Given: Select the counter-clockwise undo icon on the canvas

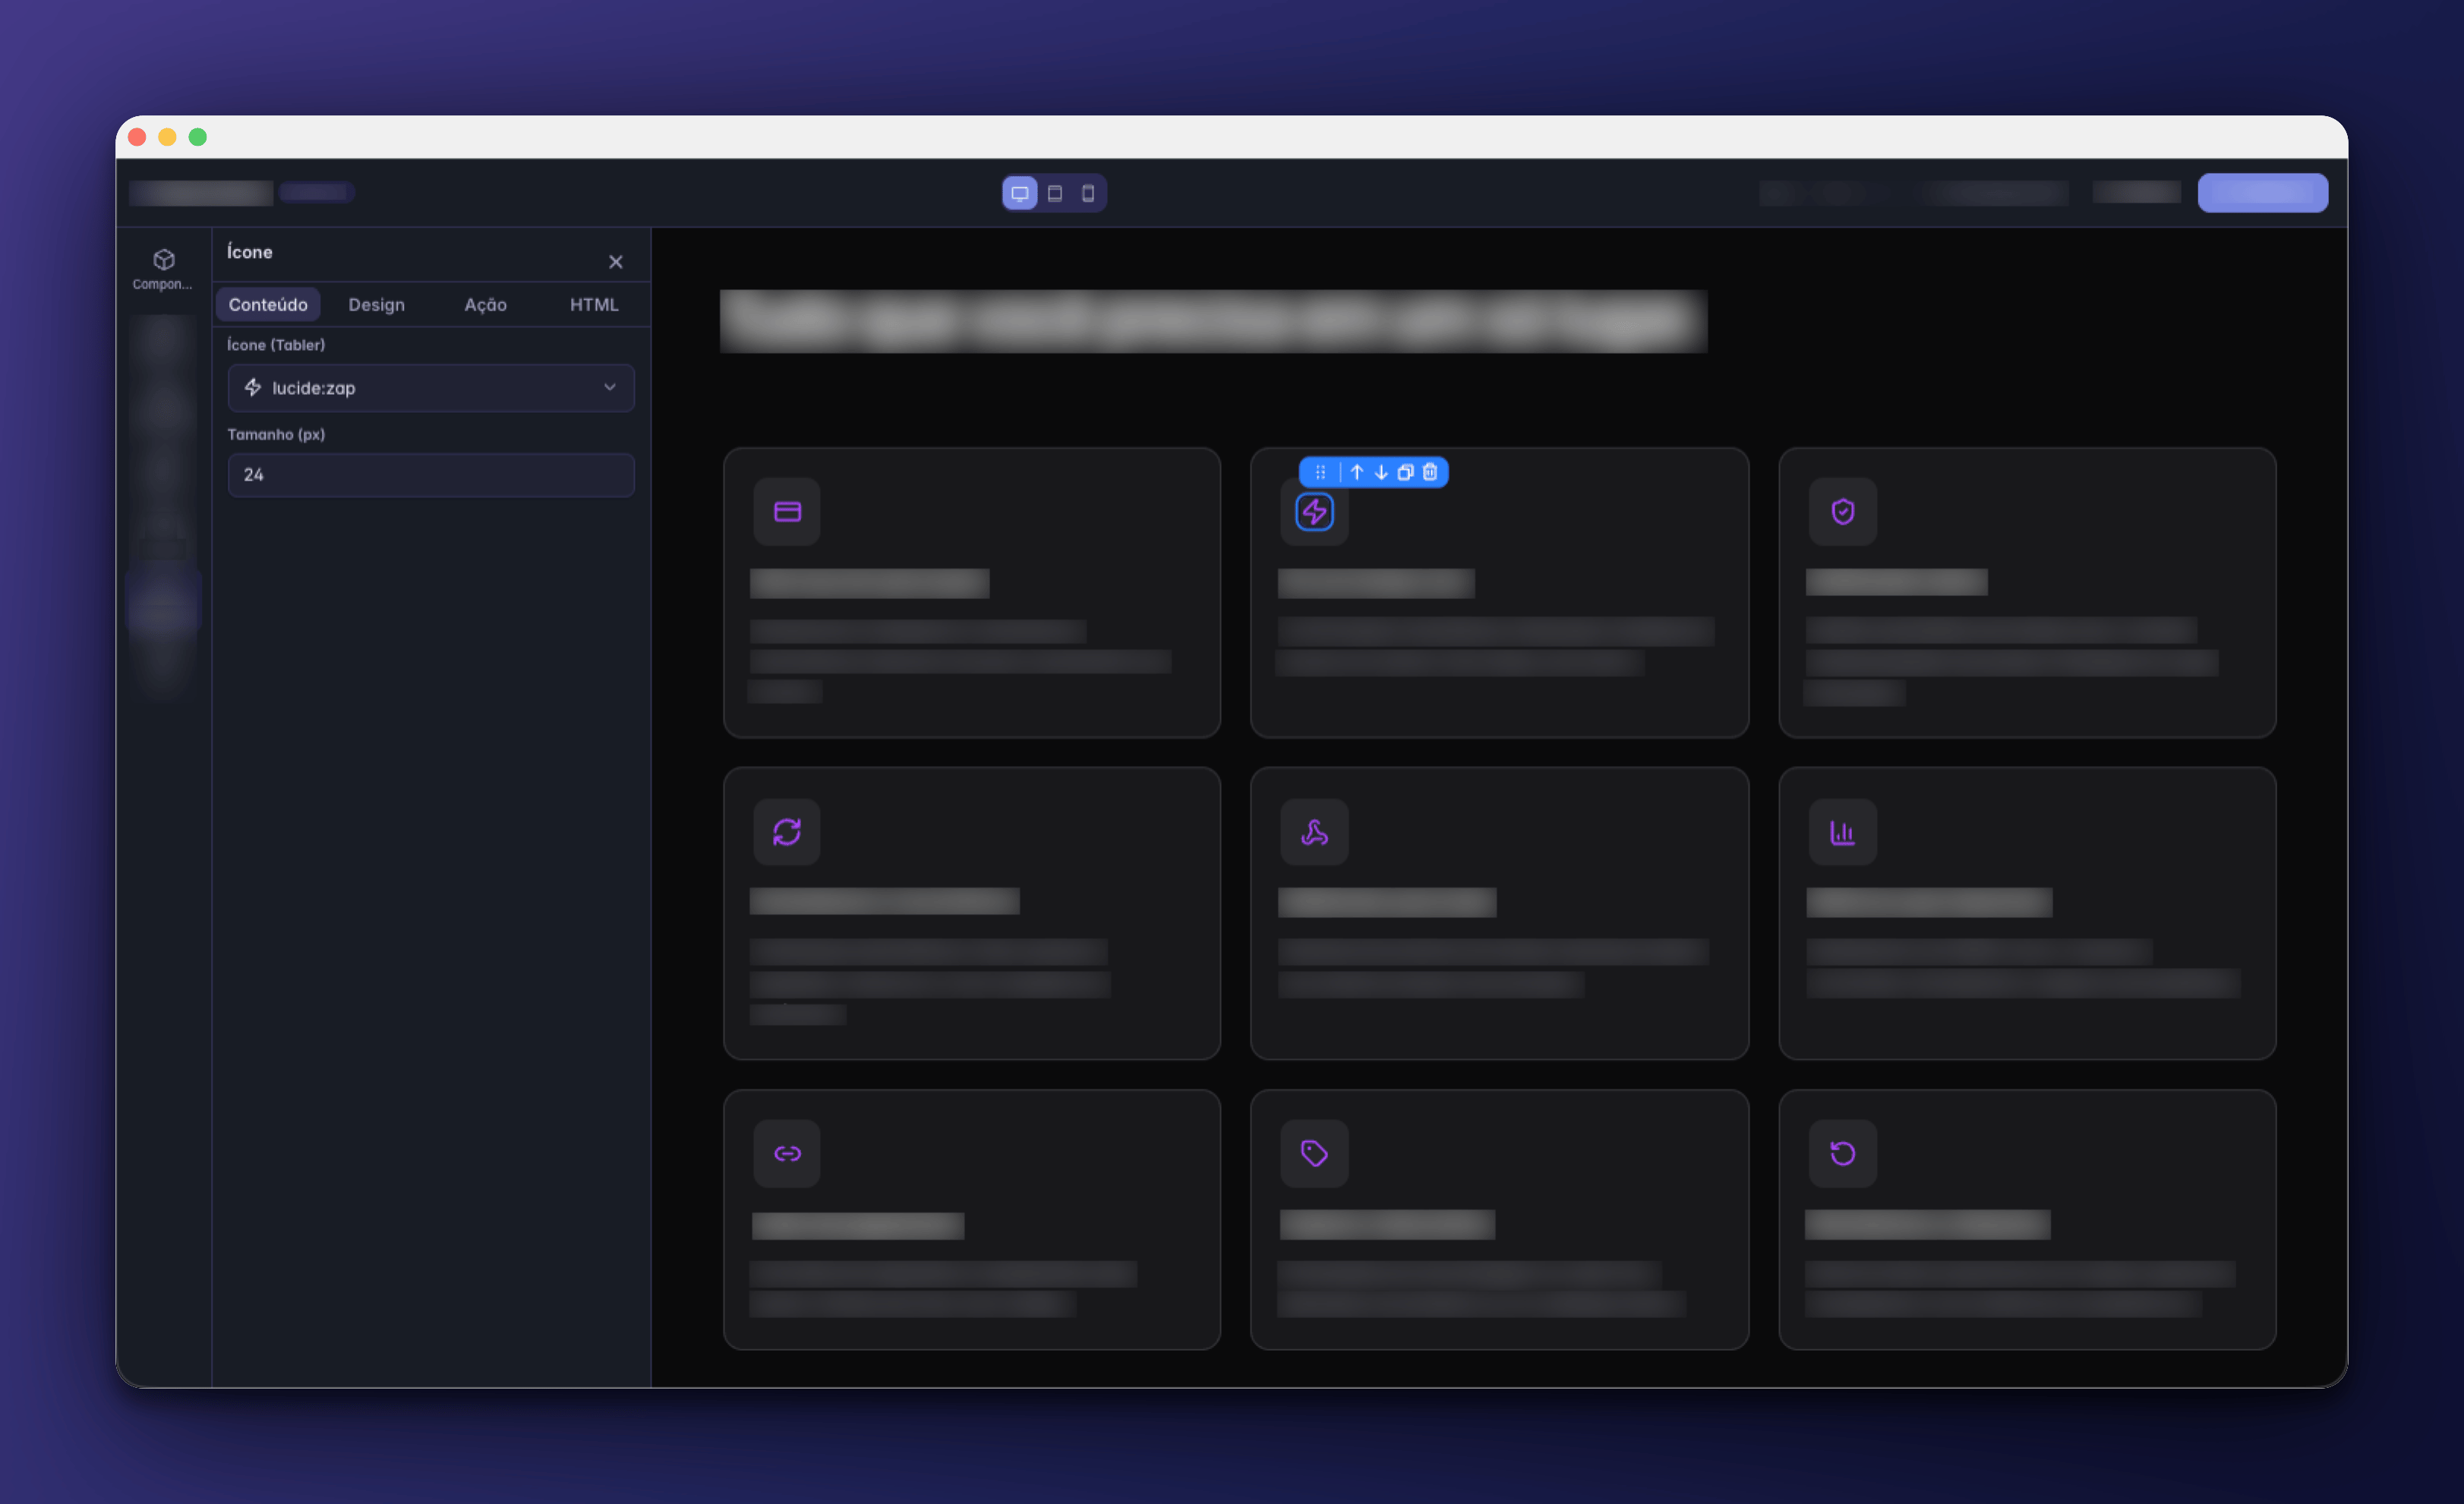Looking at the screenshot, I should pos(1843,1154).
